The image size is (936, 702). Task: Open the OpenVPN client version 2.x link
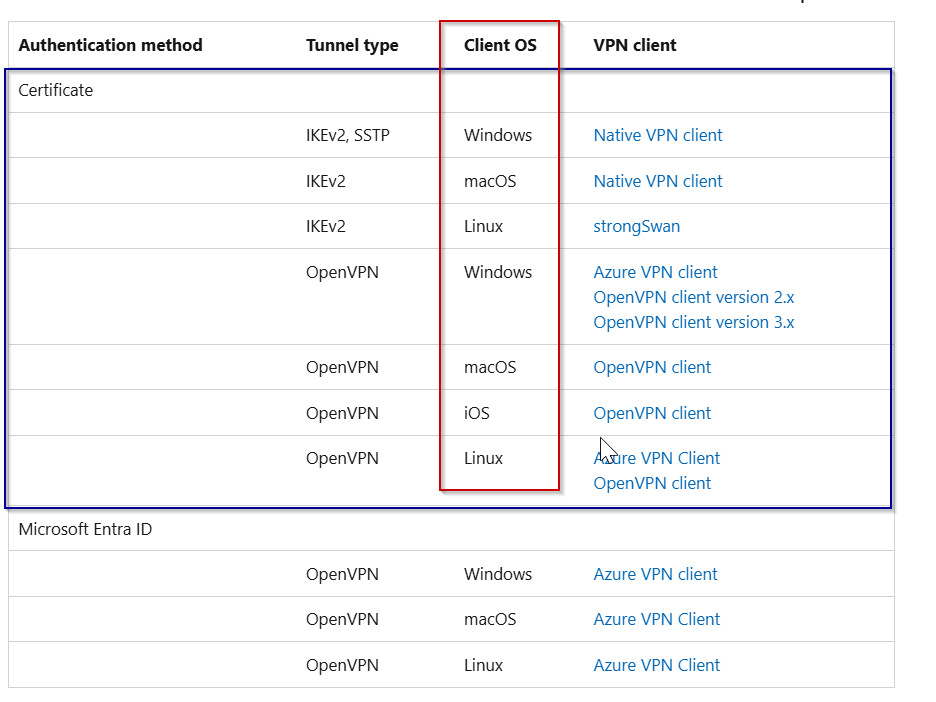[694, 297]
